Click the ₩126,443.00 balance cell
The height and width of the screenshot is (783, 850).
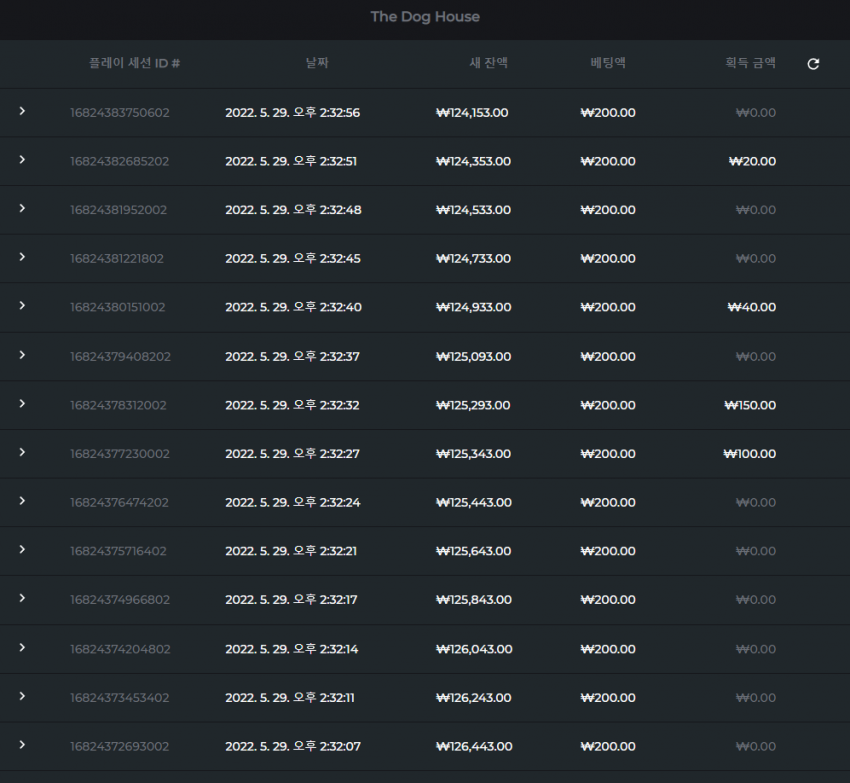pos(474,747)
